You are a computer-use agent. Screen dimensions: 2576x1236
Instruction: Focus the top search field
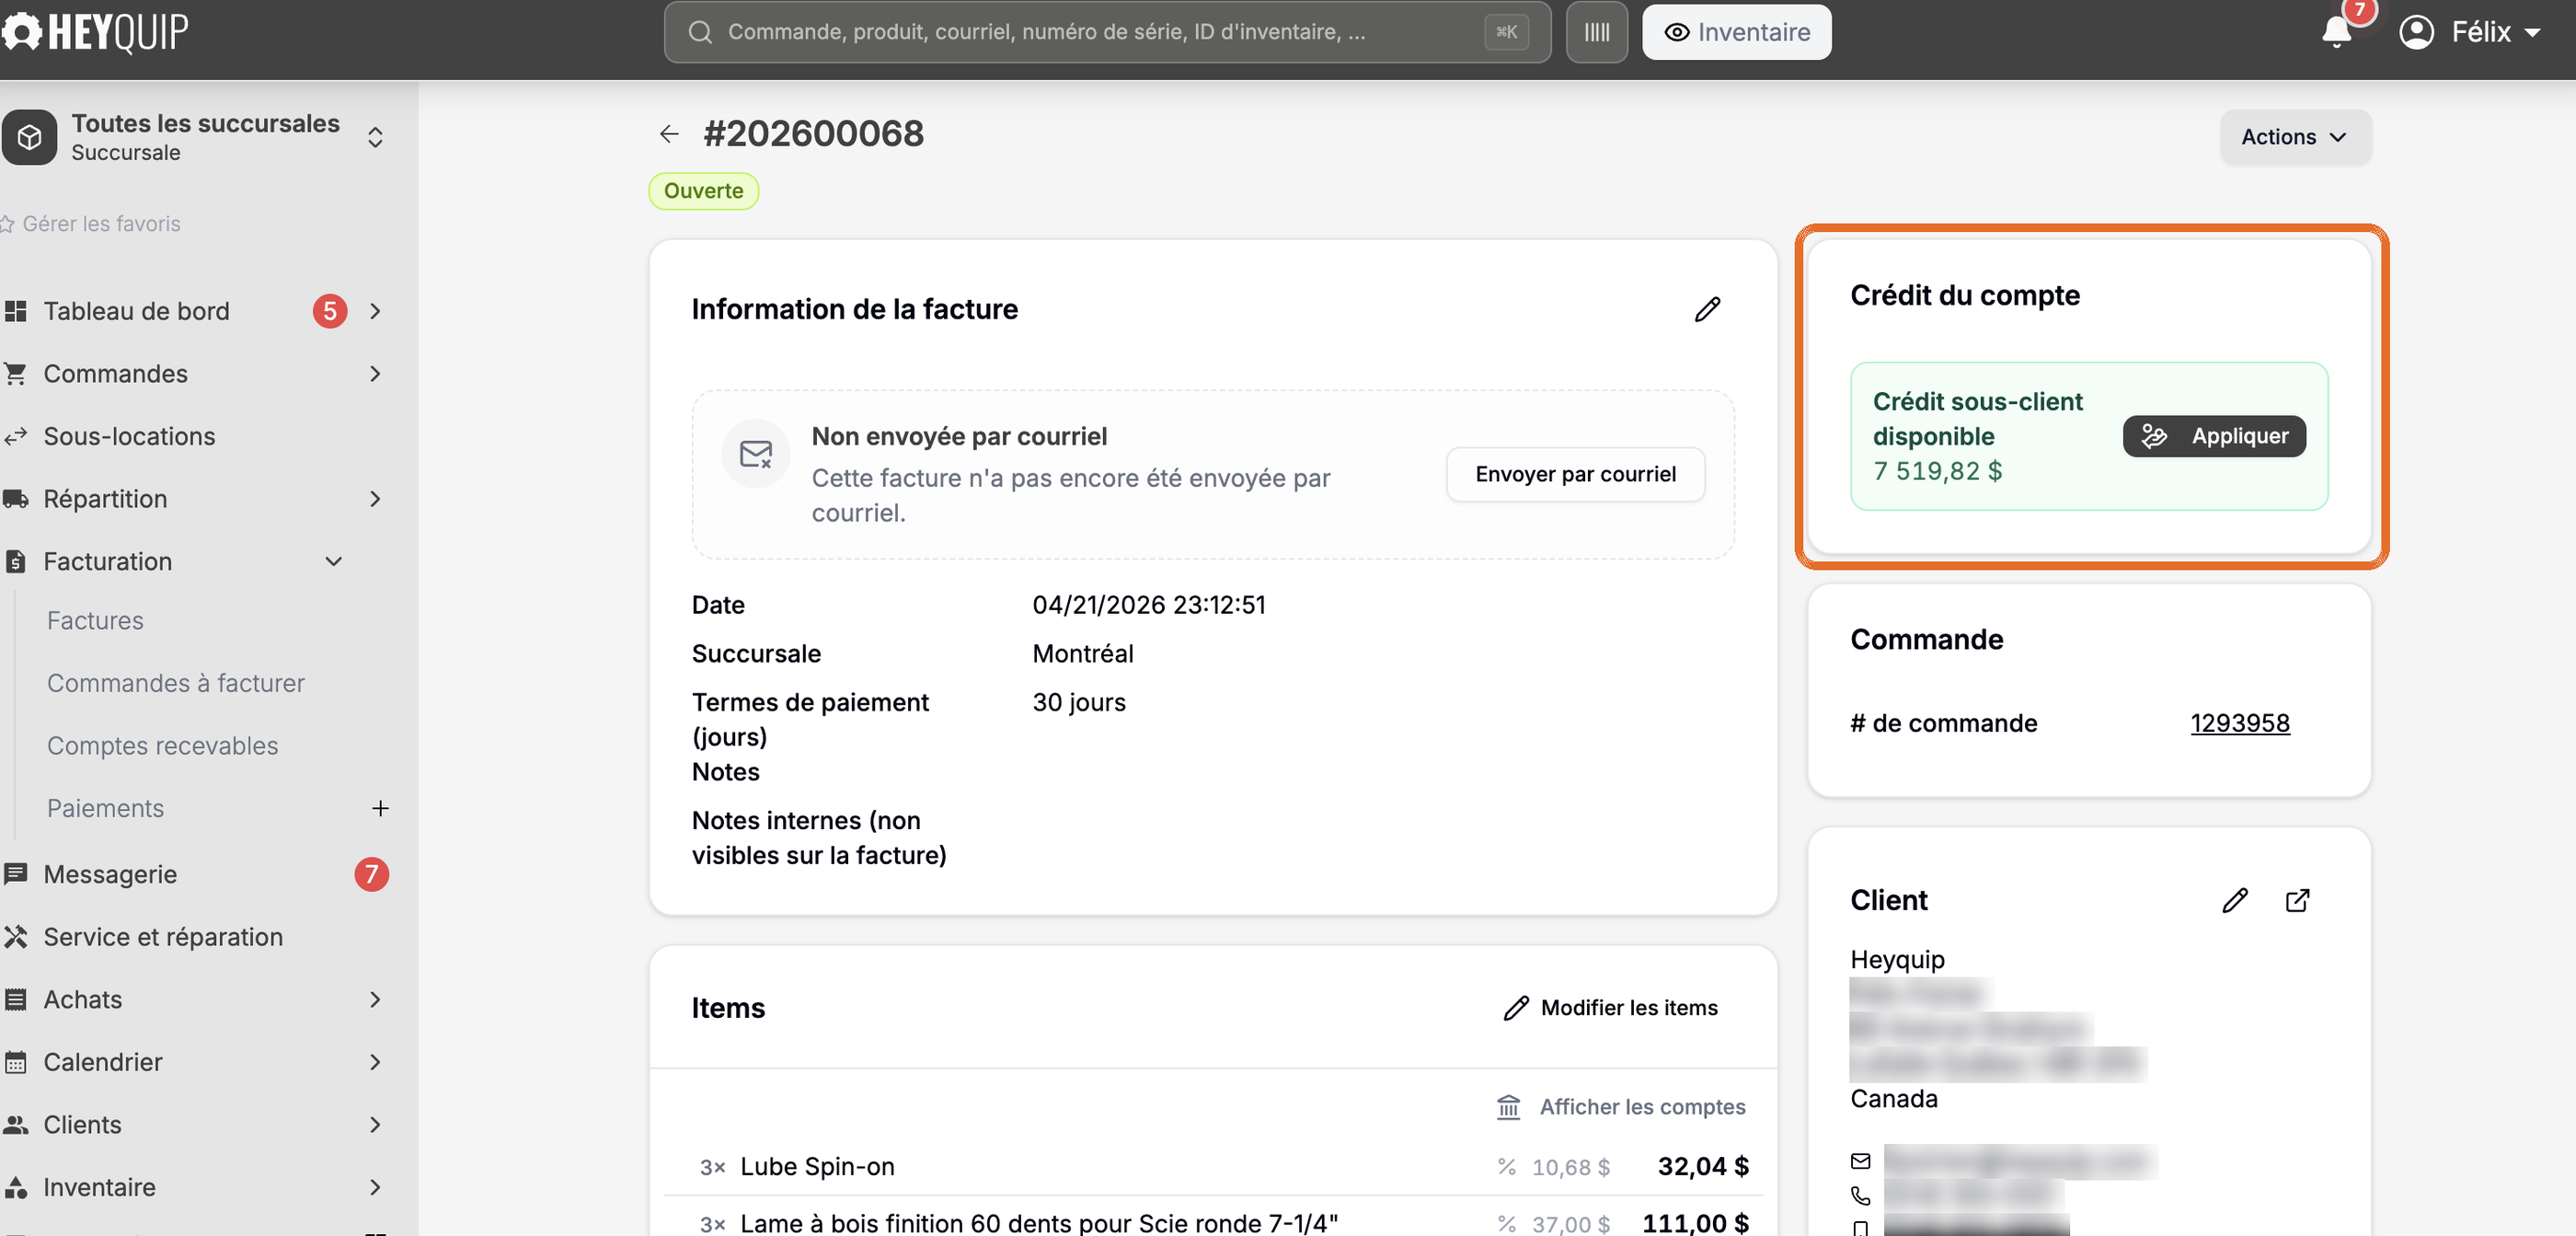[1107, 32]
